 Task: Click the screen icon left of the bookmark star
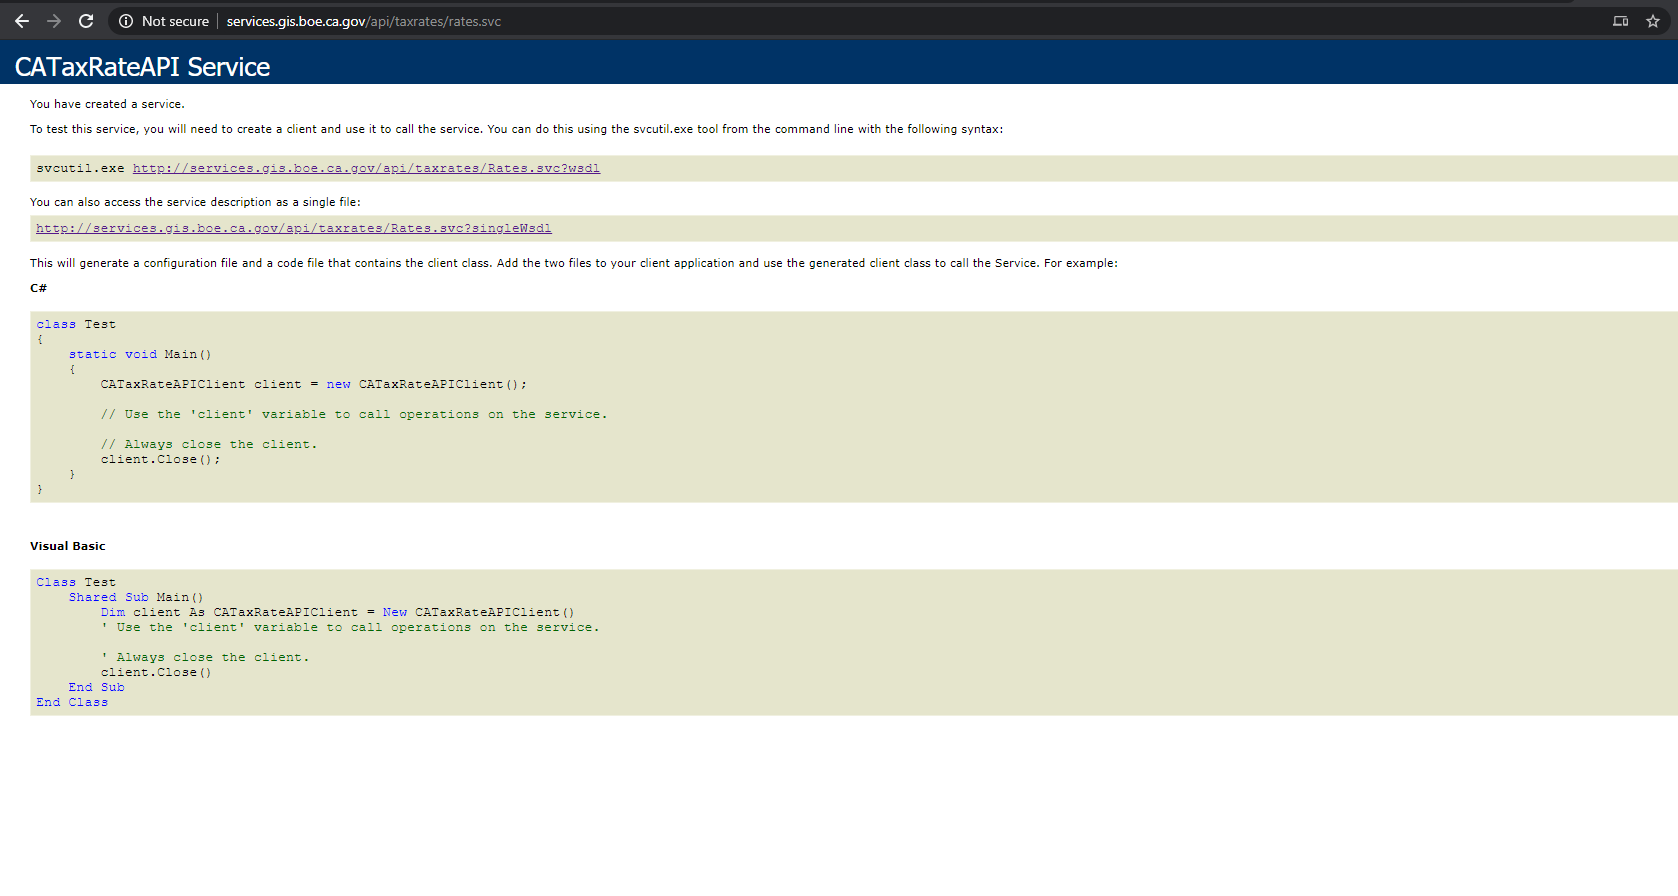pyautogui.click(x=1620, y=21)
